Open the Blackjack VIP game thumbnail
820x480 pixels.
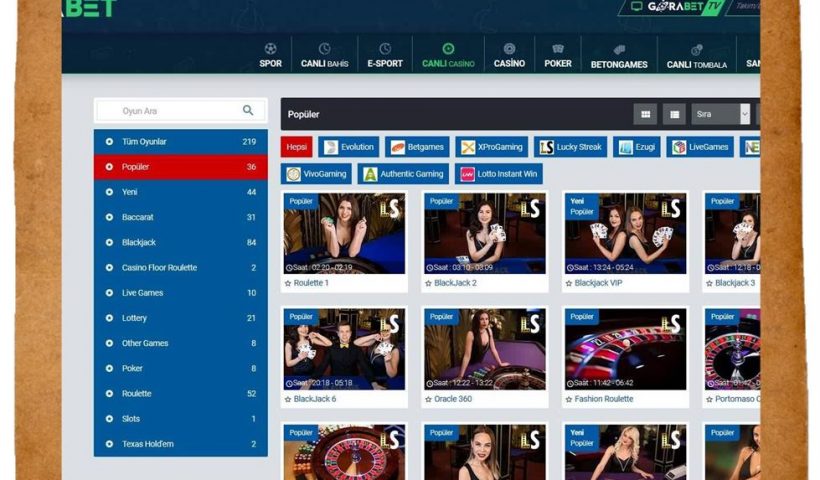coord(625,233)
